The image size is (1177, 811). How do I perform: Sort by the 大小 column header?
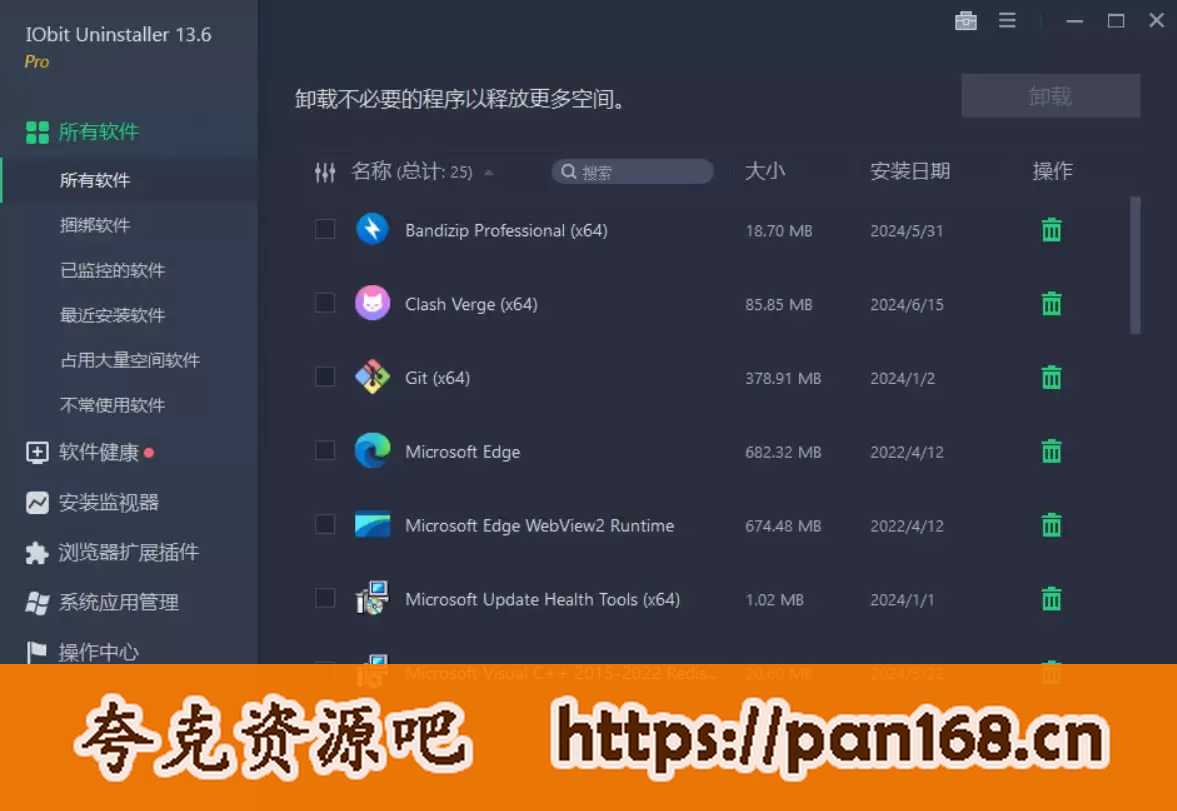point(764,171)
